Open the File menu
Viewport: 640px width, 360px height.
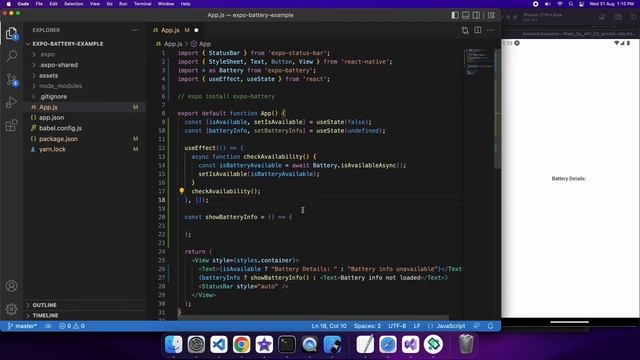(x=39, y=4)
